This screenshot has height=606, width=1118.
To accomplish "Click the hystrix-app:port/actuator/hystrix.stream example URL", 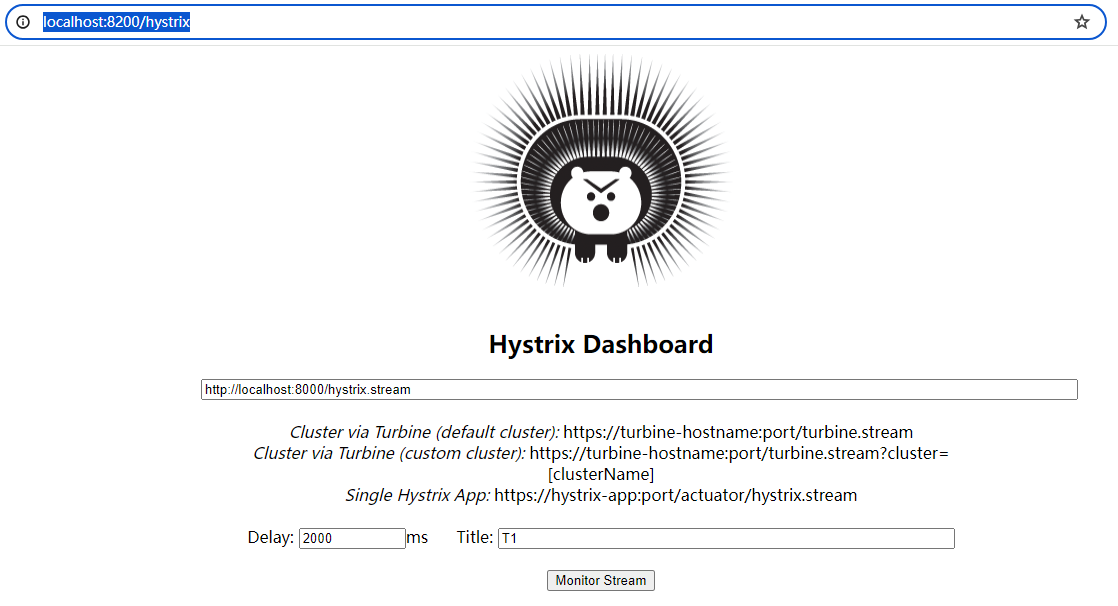I will click(x=675, y=495).
